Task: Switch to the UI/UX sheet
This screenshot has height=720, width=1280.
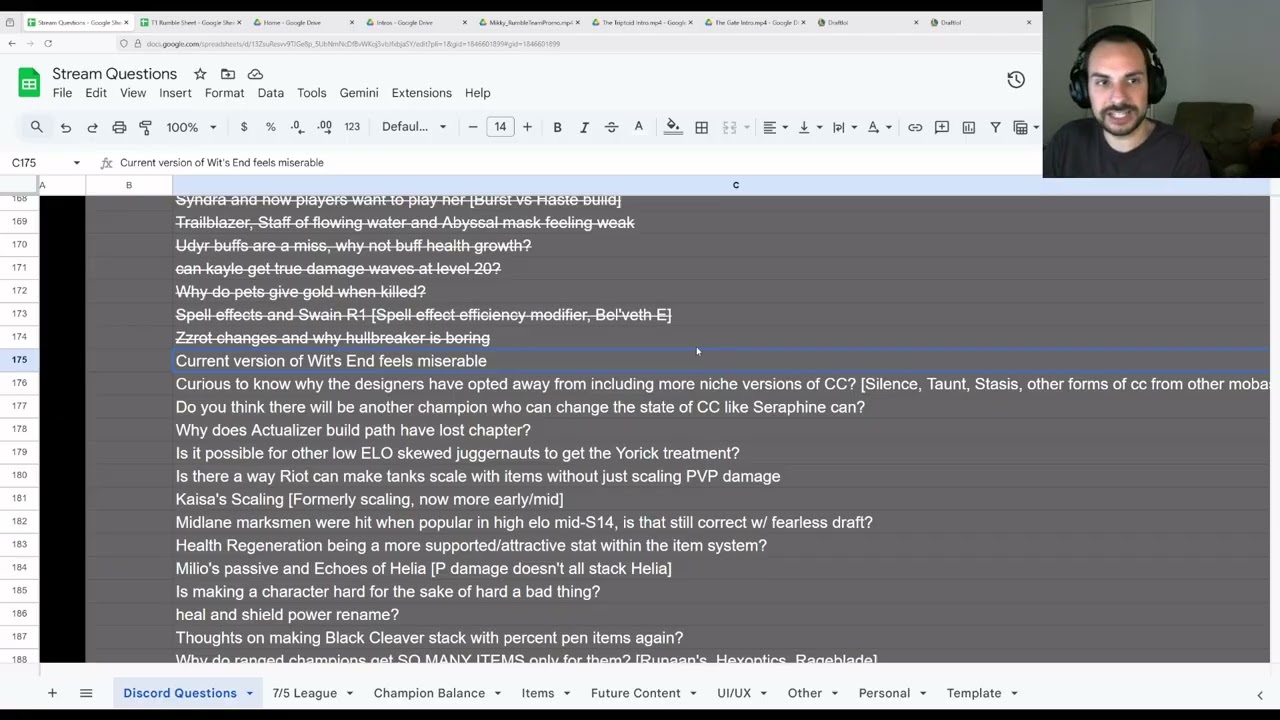Action: click(734, 693)
